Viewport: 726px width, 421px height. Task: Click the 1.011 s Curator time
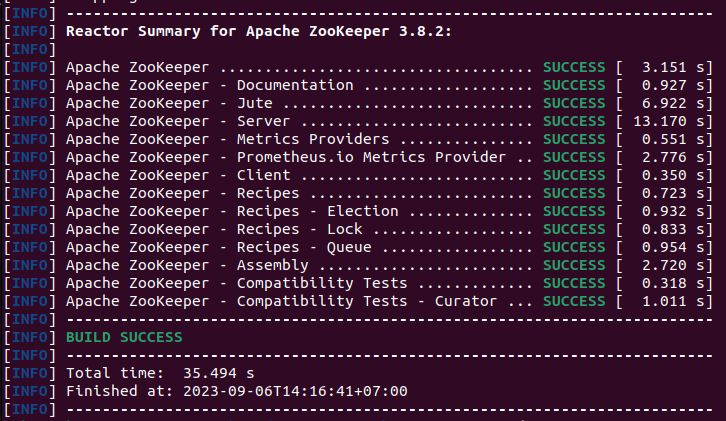tap(664, 302)
